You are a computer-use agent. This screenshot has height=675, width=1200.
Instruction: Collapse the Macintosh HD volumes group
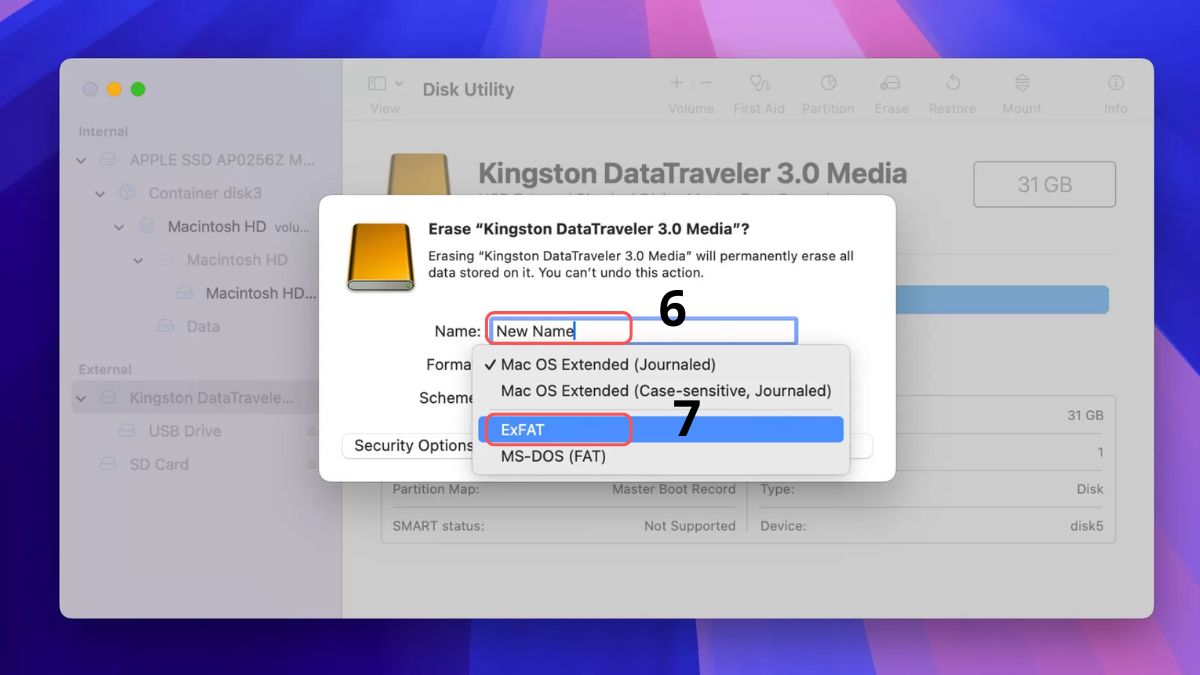[120, 227]
